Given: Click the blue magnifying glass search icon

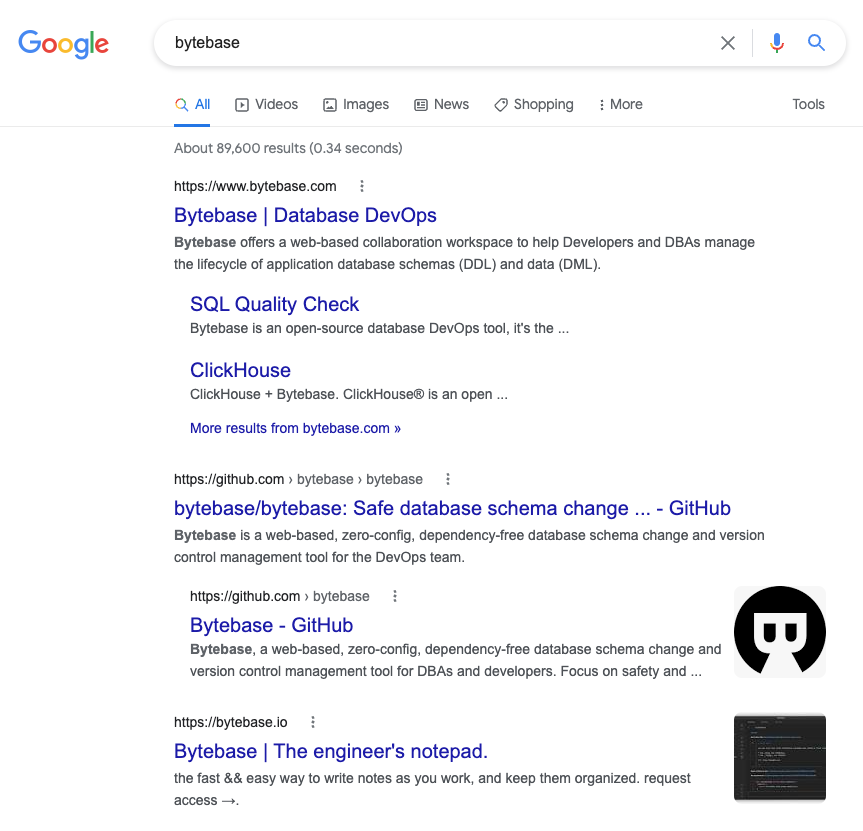Looking at the screenshot, I should (816, 43).
